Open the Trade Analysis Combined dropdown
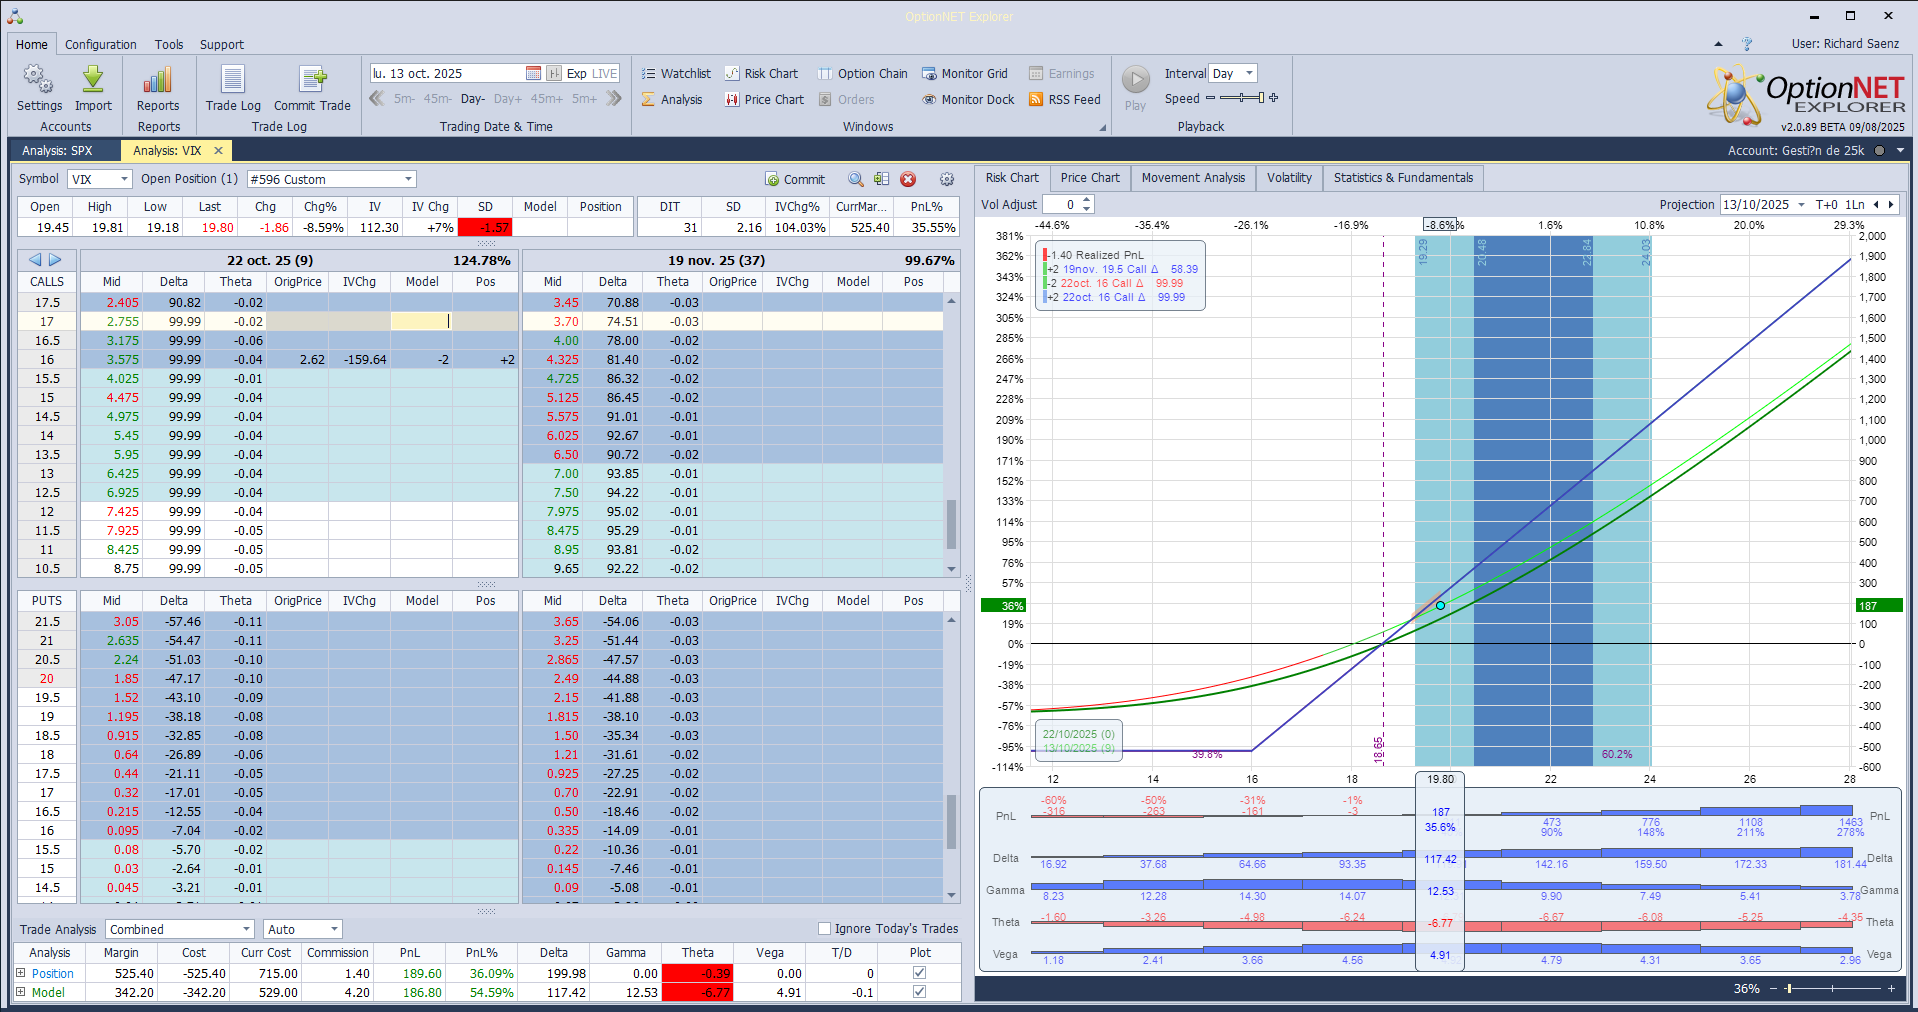The height and width of the screenshot is (1012, 1918). tap(246, 929)
